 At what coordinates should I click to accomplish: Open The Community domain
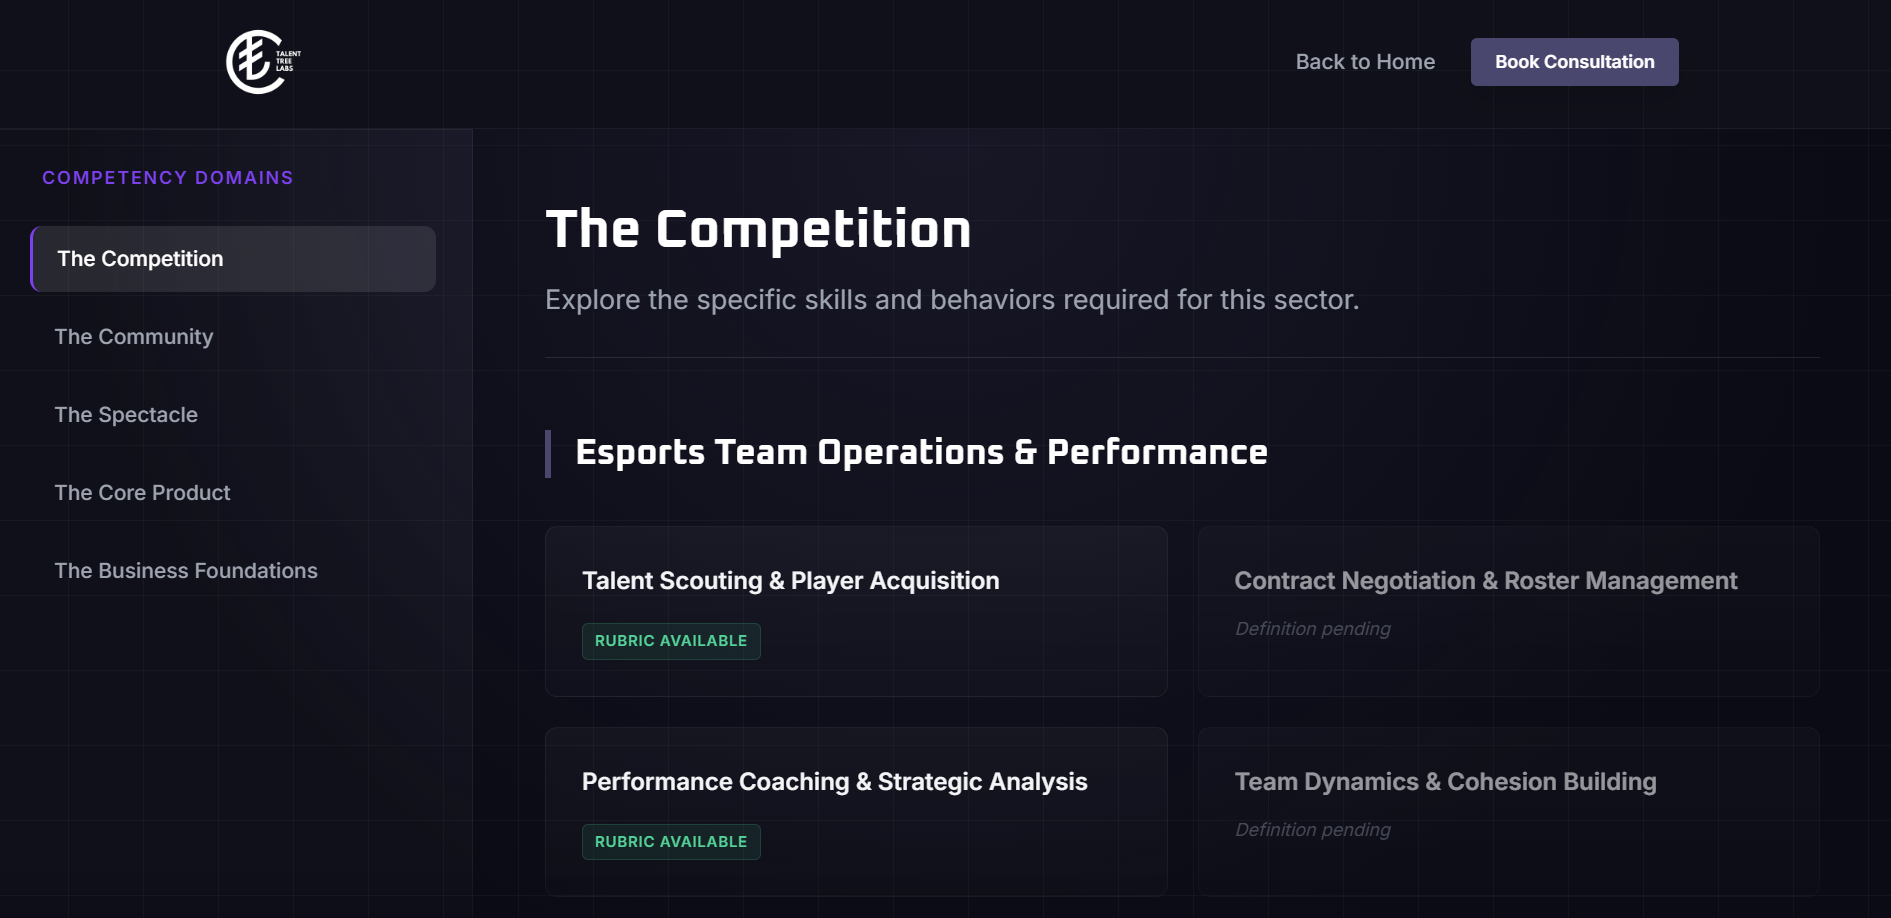point(134,337)
